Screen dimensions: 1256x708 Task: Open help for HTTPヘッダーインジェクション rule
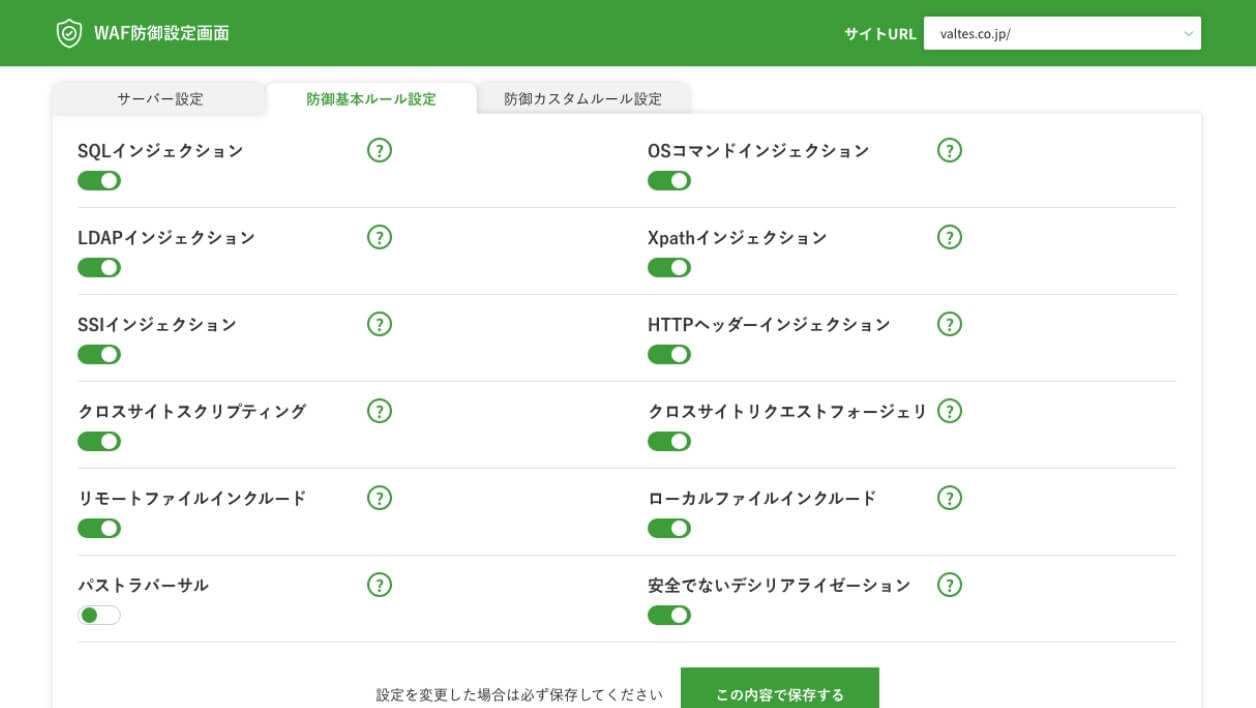coord(949,324)
